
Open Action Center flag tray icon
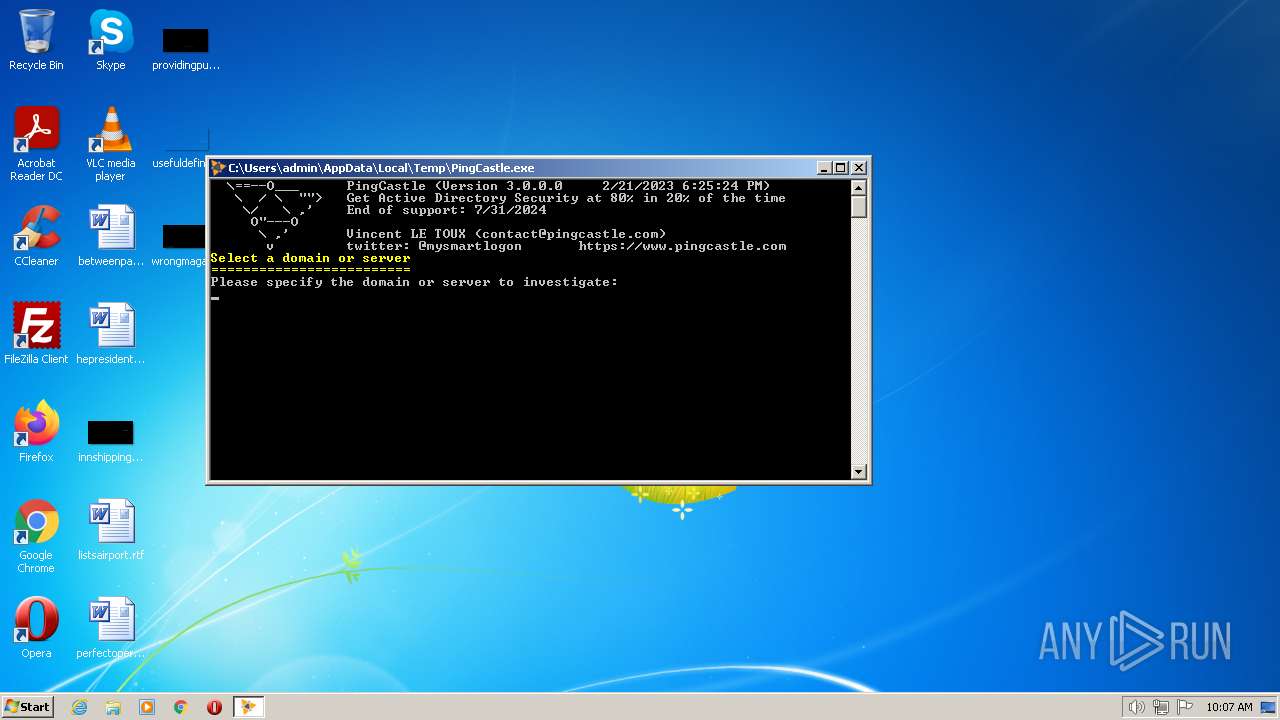(x=1185, y=707)
